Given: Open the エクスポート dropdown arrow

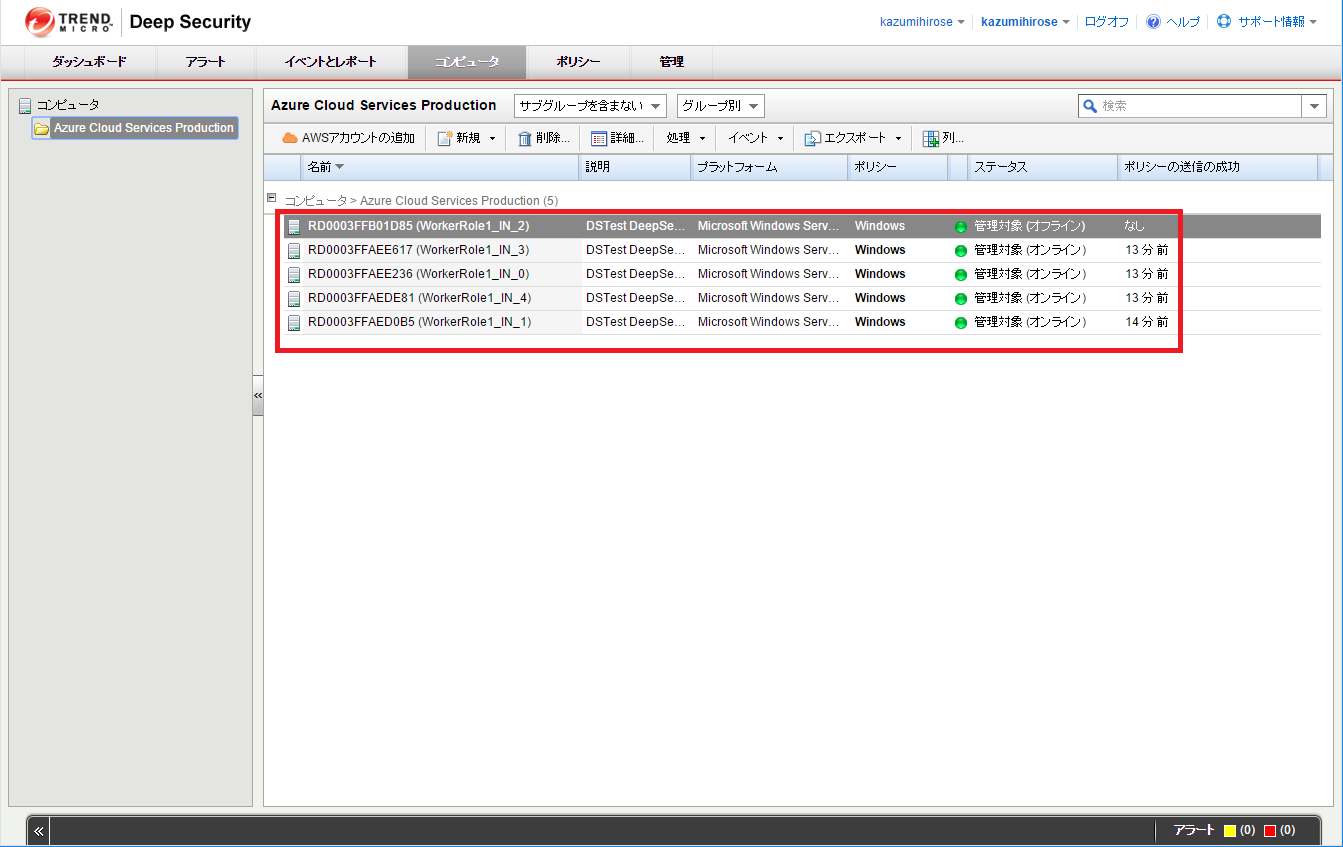Looking at the screenshot, I should [898, 138].
